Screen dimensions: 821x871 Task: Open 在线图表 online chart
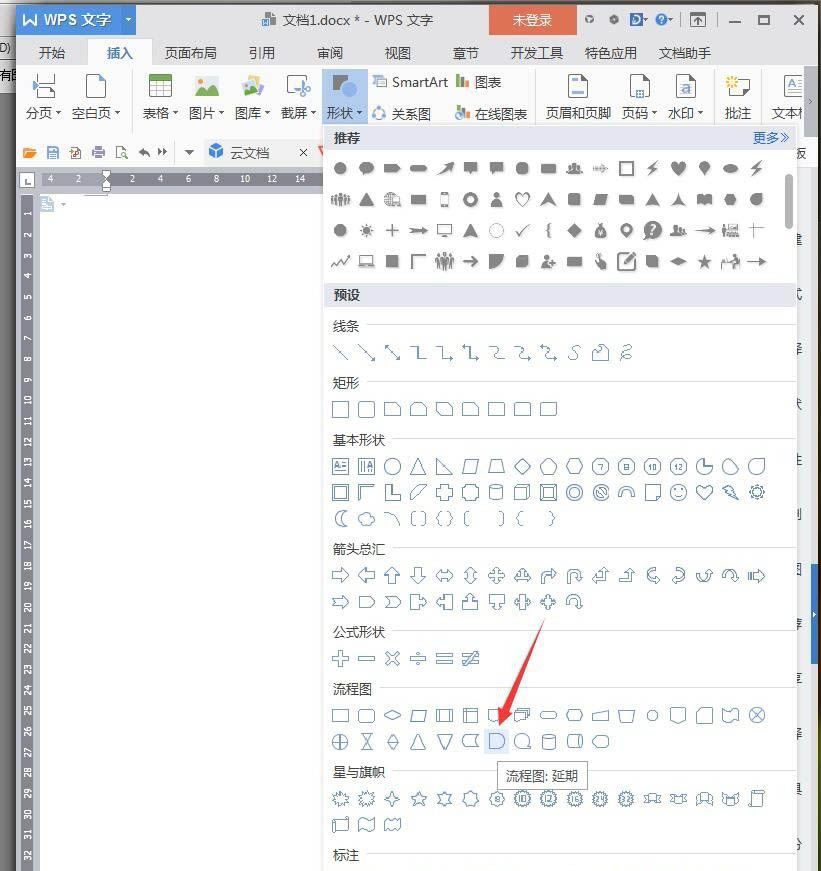490,114
